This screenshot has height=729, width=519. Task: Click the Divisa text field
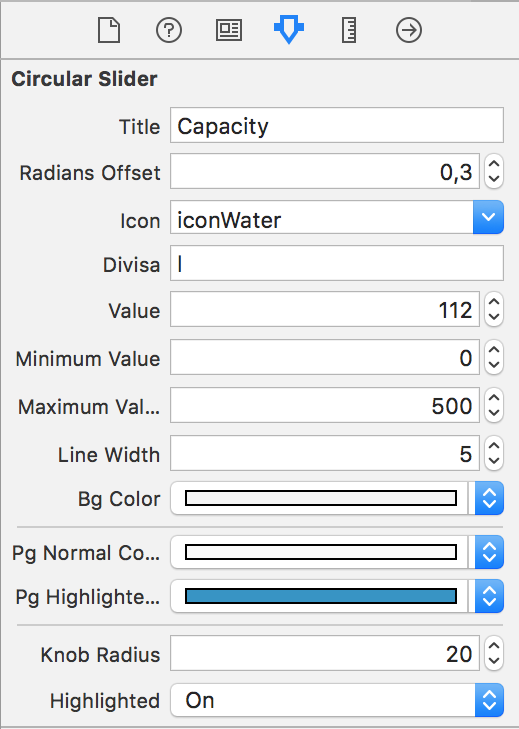(337, 263)
